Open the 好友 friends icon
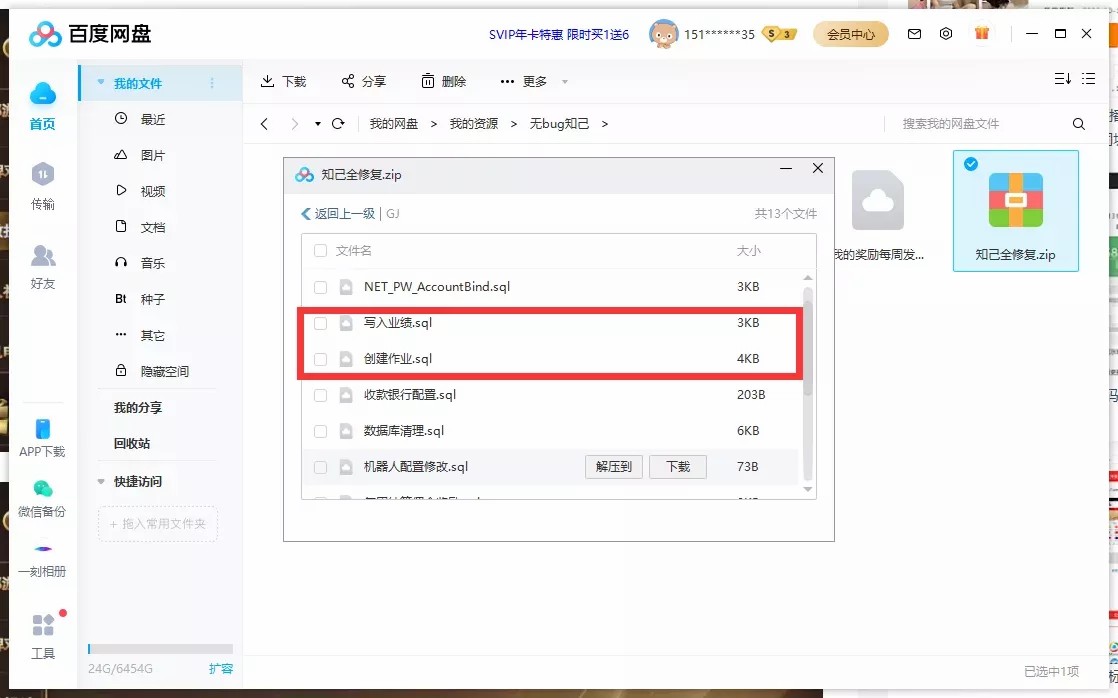1118x698 pixels. point(43,255)
